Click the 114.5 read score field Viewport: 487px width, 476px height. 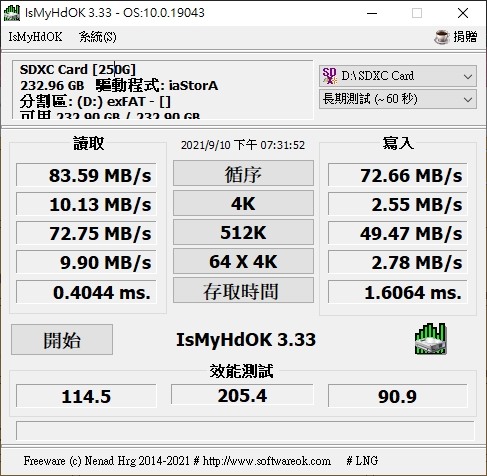[x=86, y=396]
